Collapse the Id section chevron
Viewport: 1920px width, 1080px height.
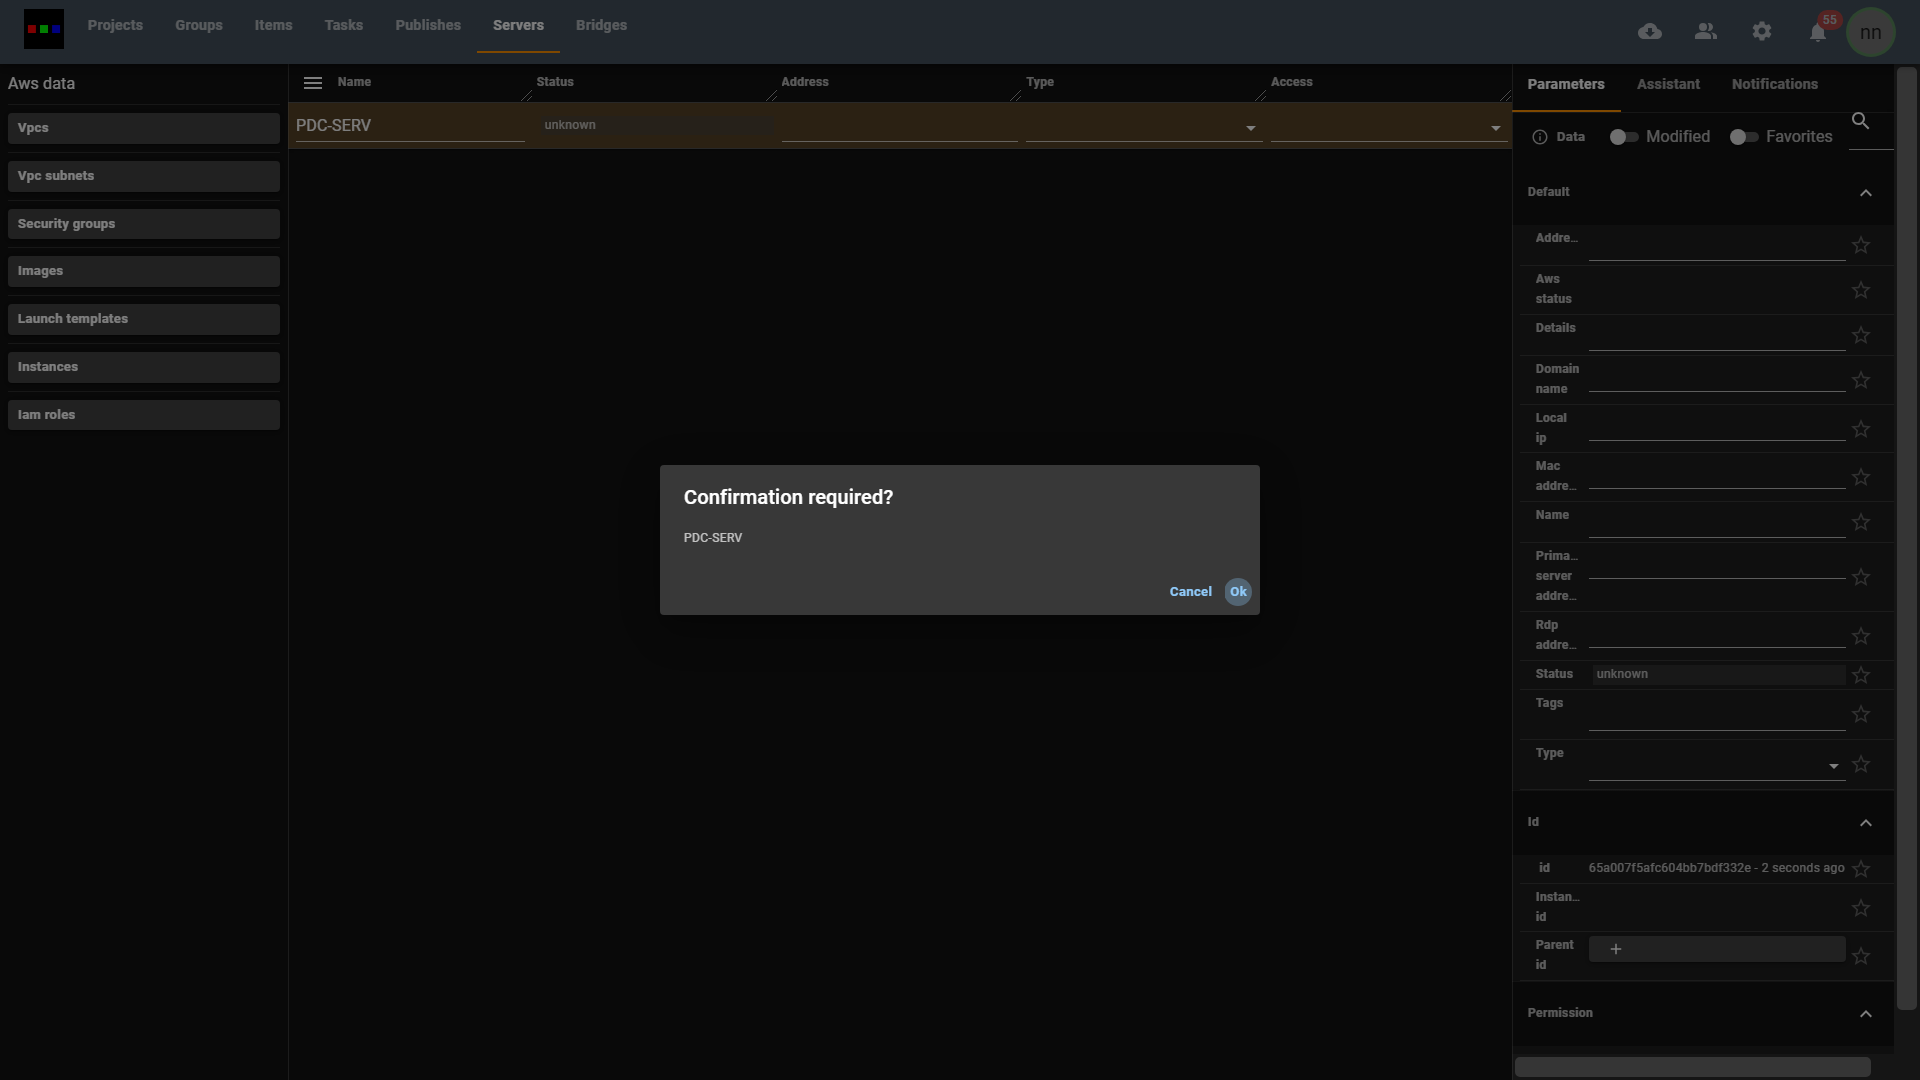1865,823
